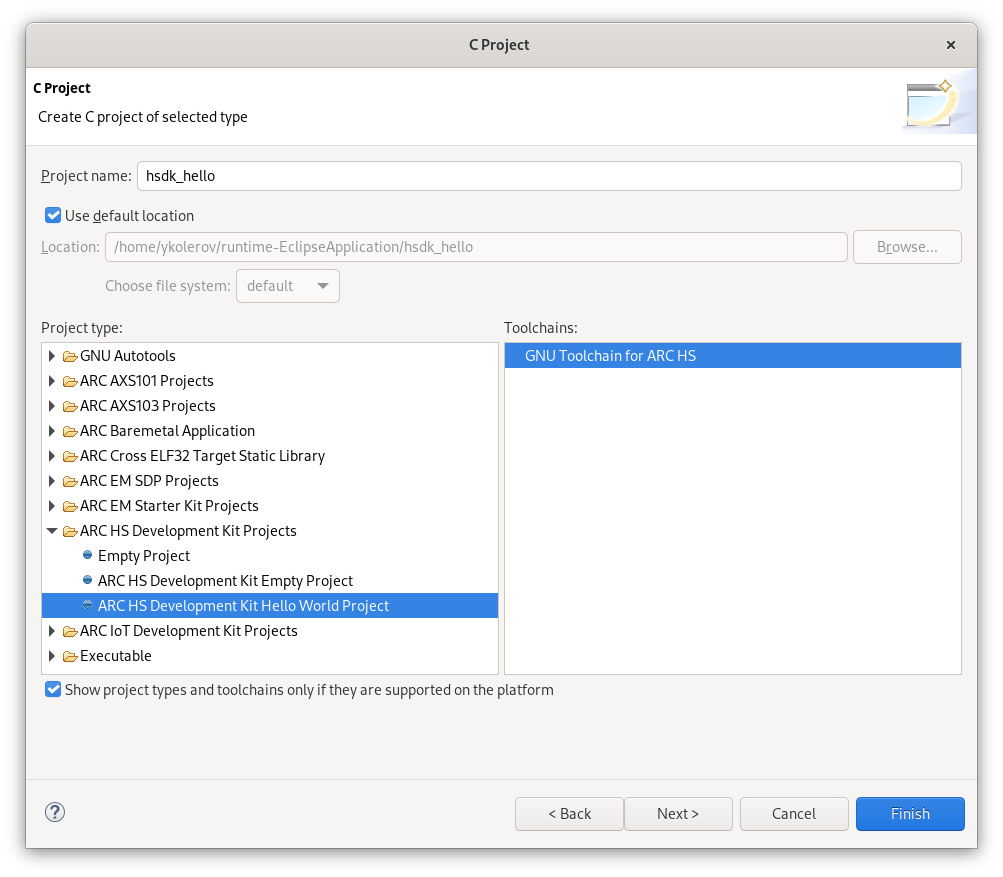Click the ARC HS Kit Empty Project icon
This screenshot has width=1003, height=877.
click(87, 580)
